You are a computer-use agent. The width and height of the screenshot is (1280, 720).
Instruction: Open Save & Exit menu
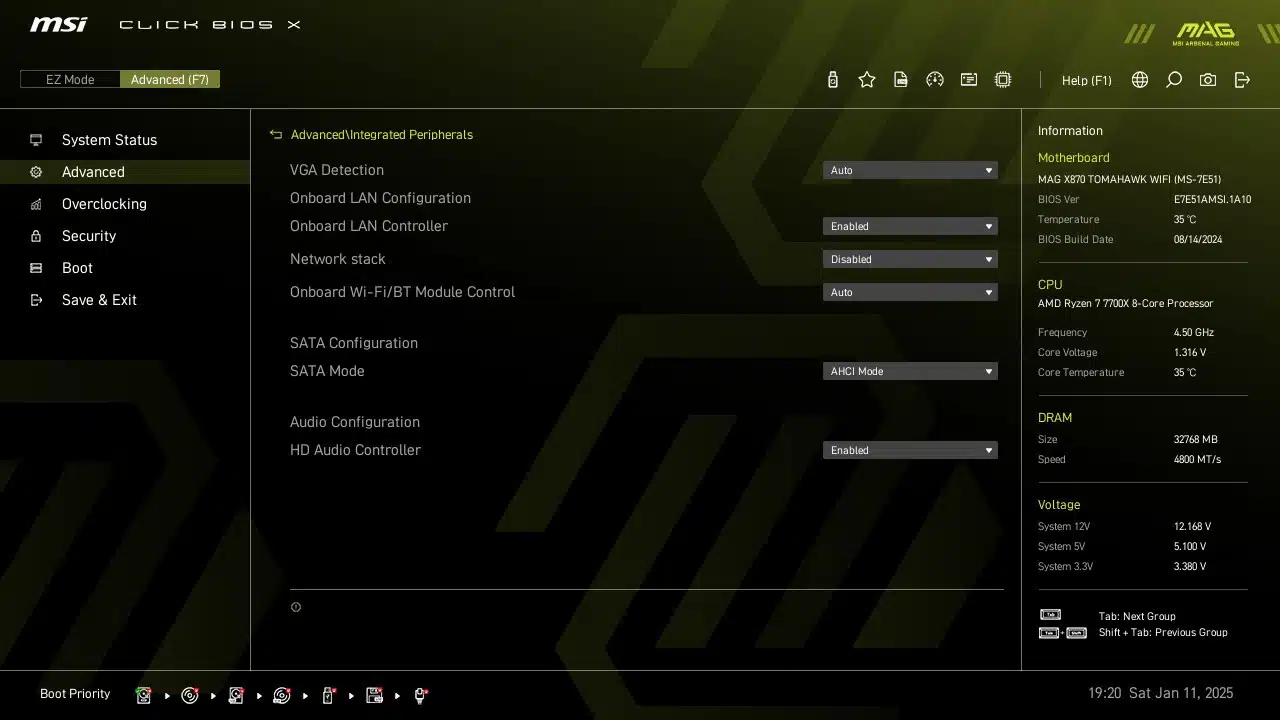pyautogui.click(x=99, y=300)
